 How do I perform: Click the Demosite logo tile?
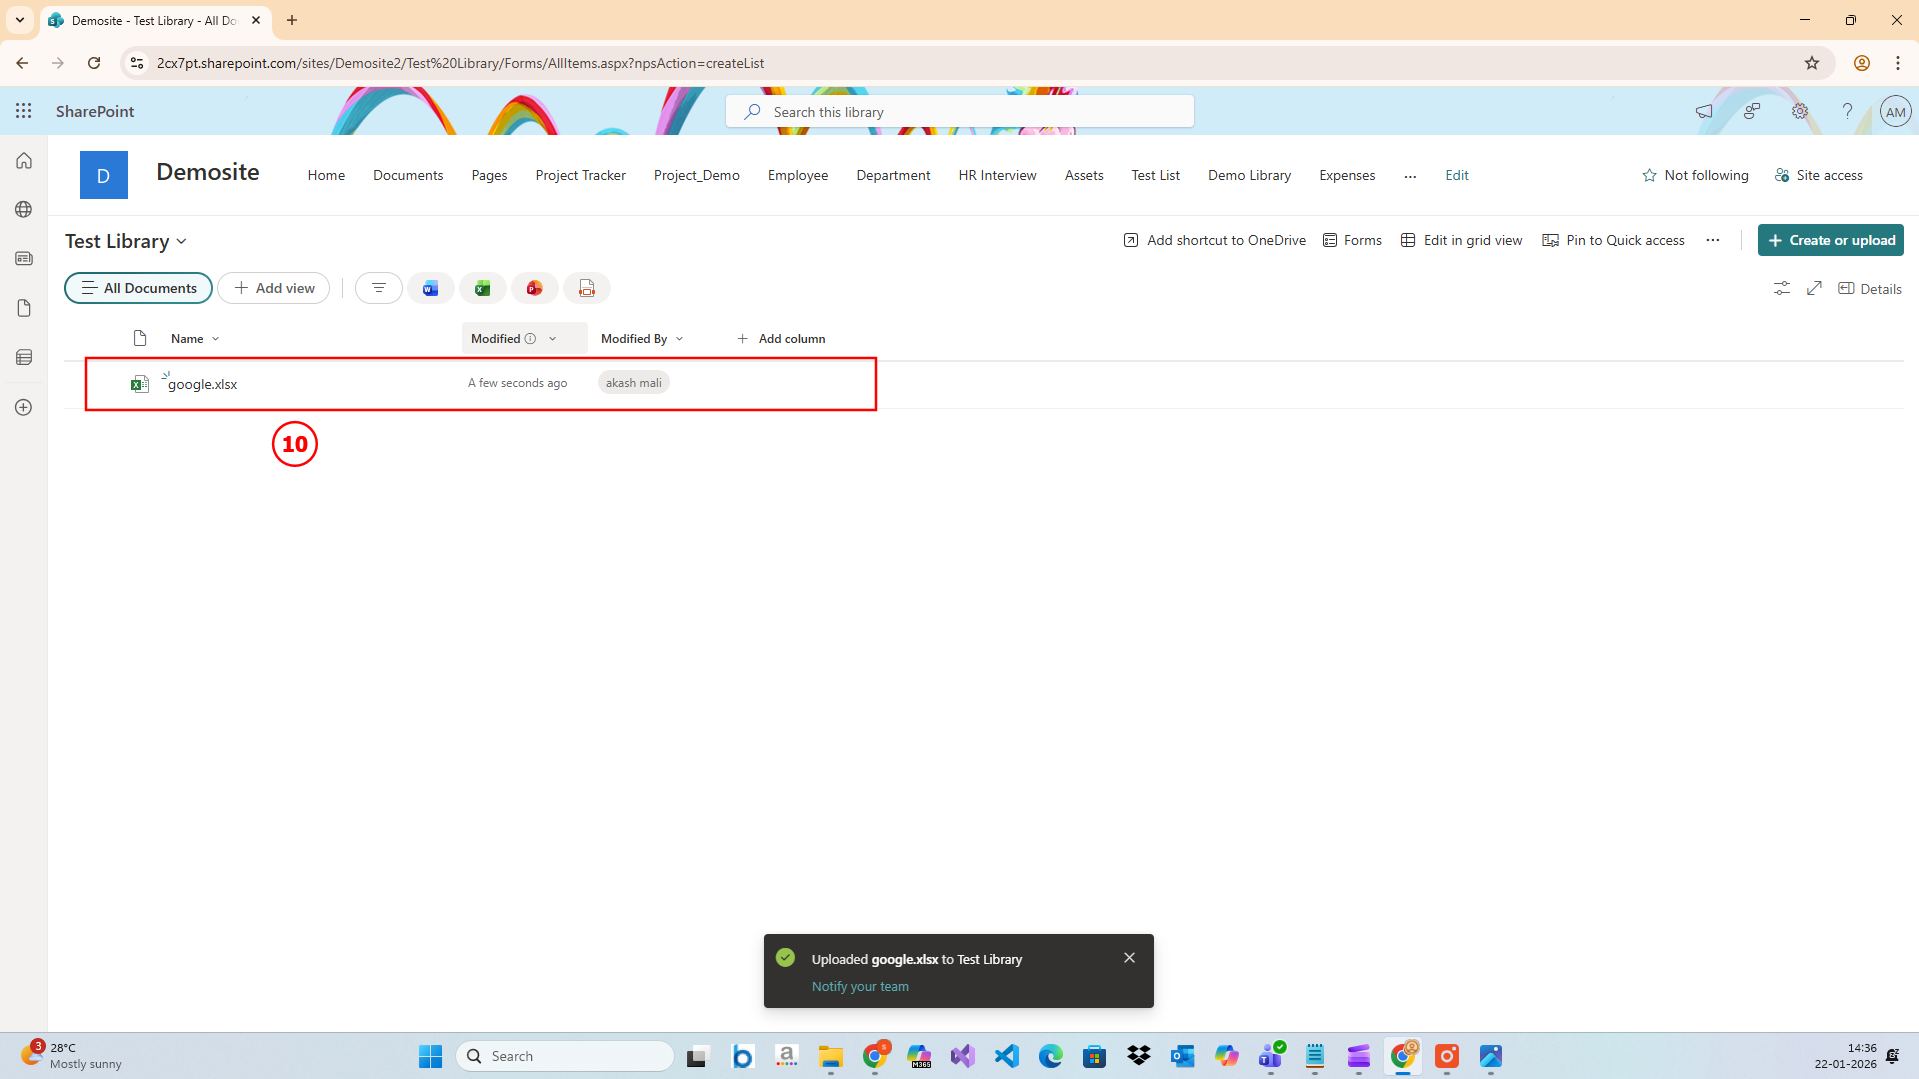[104, 175]
